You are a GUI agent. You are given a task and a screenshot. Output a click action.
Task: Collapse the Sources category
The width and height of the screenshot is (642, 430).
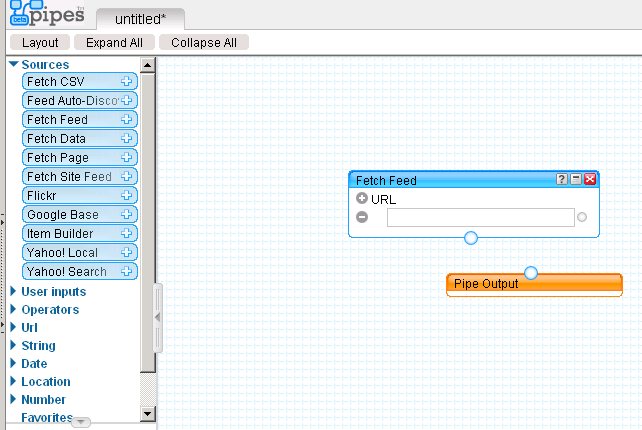click(14, 65)
